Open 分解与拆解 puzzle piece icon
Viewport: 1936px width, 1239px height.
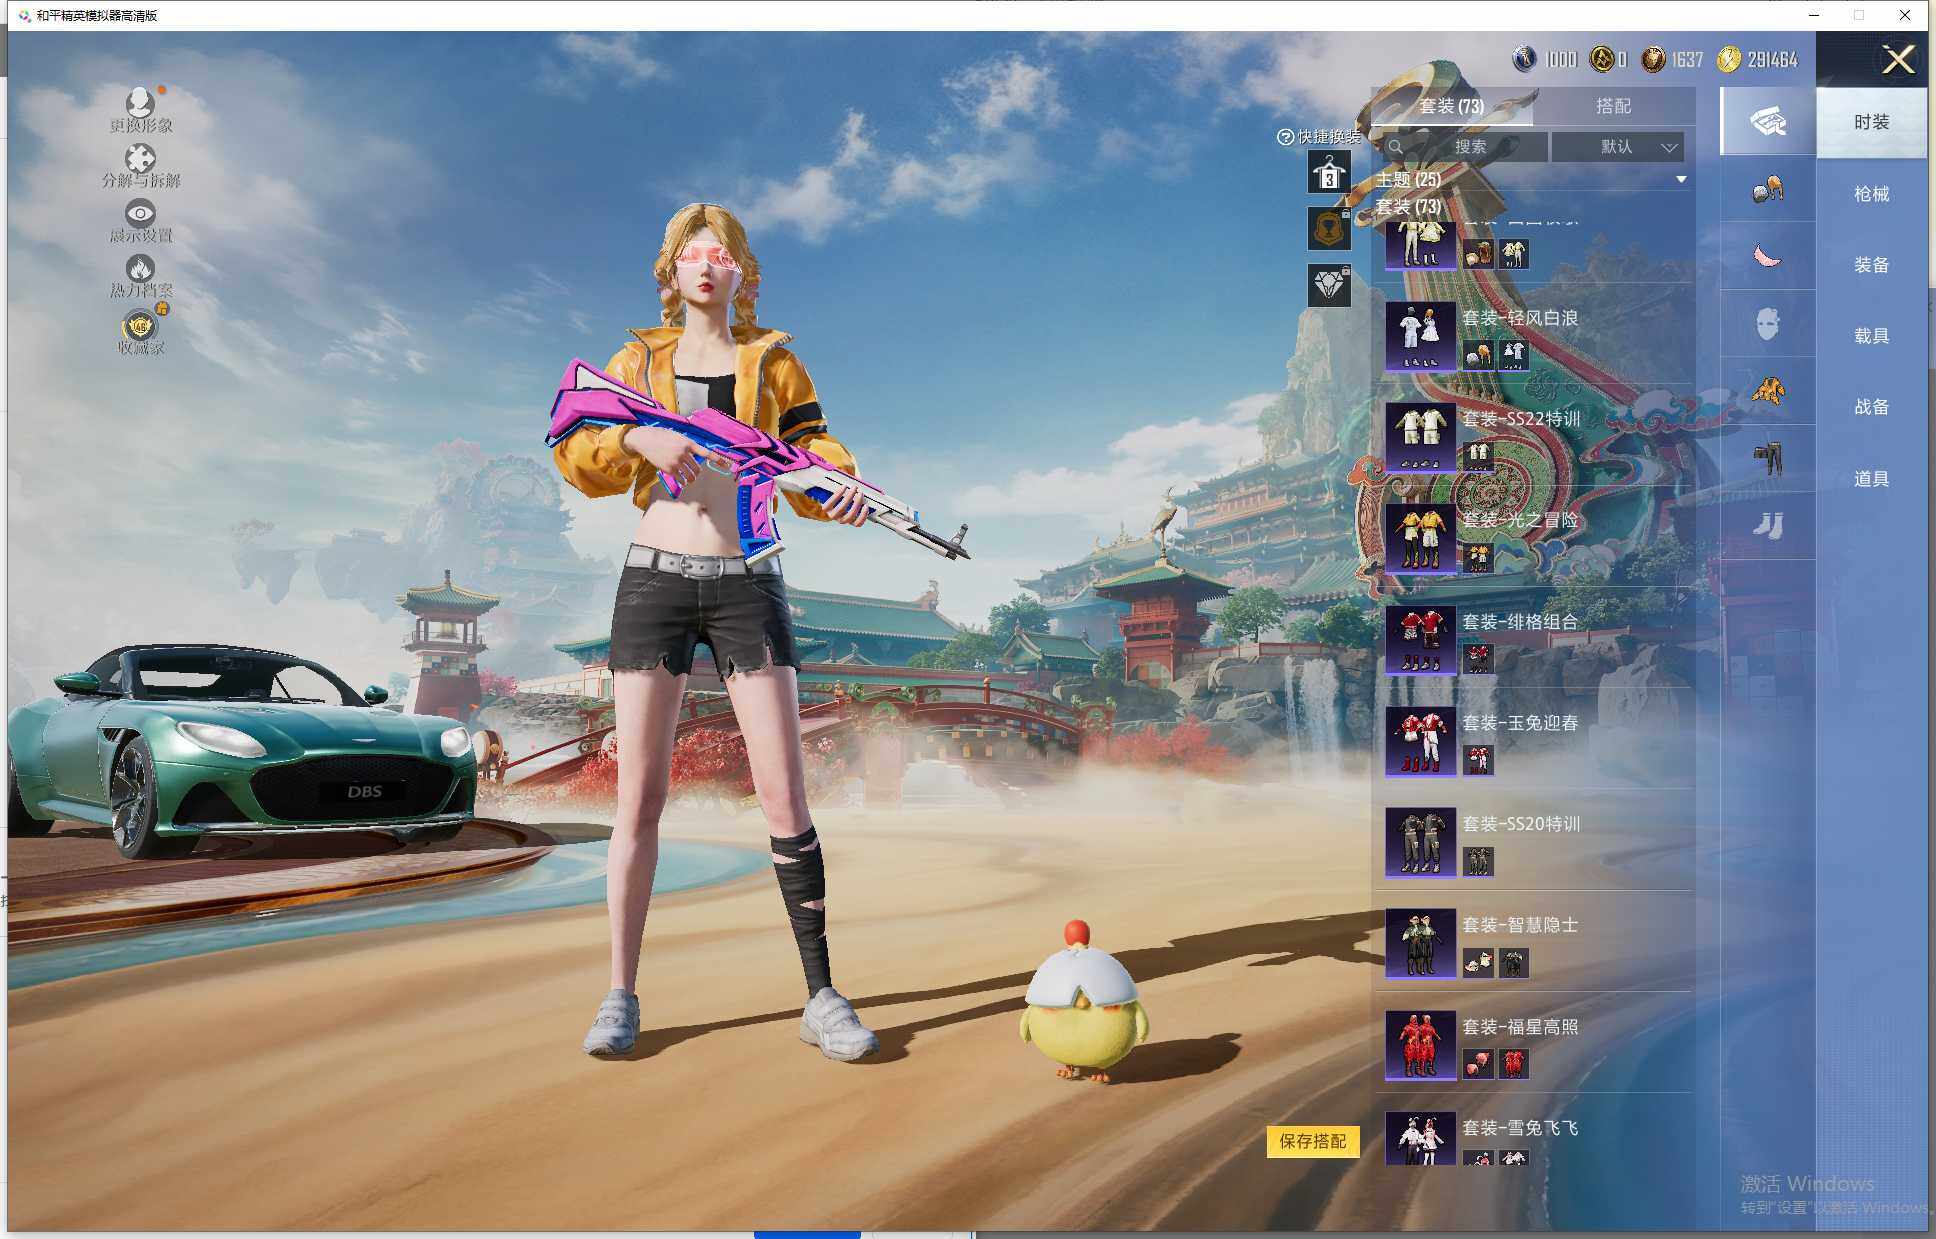point(140,159)
